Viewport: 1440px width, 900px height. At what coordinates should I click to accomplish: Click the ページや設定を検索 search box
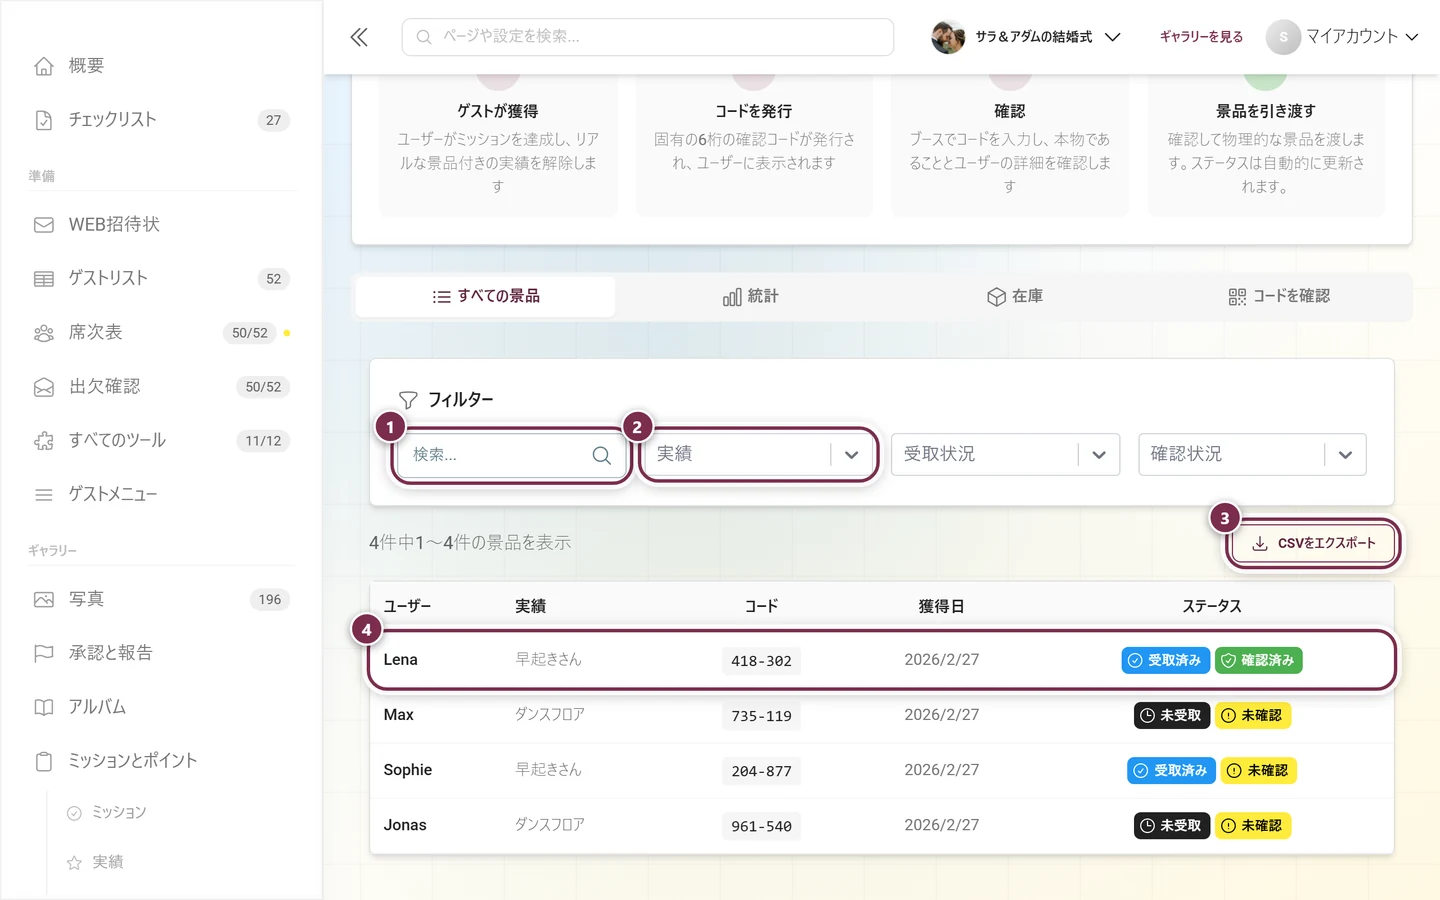pos(648,37)
